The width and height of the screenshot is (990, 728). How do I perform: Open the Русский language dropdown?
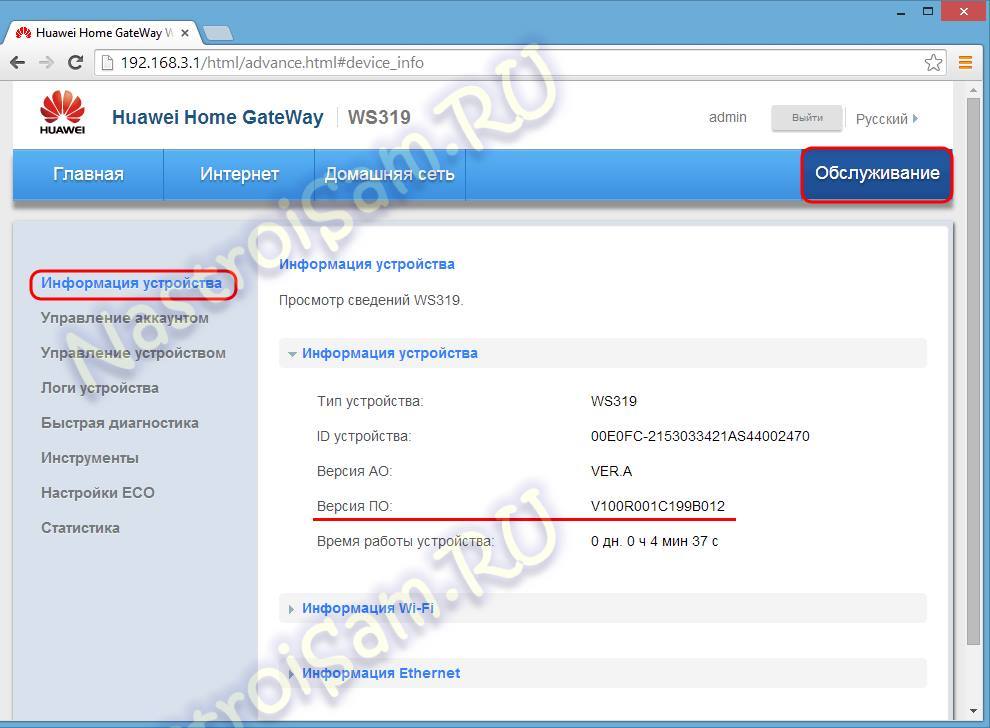(886, 118)
